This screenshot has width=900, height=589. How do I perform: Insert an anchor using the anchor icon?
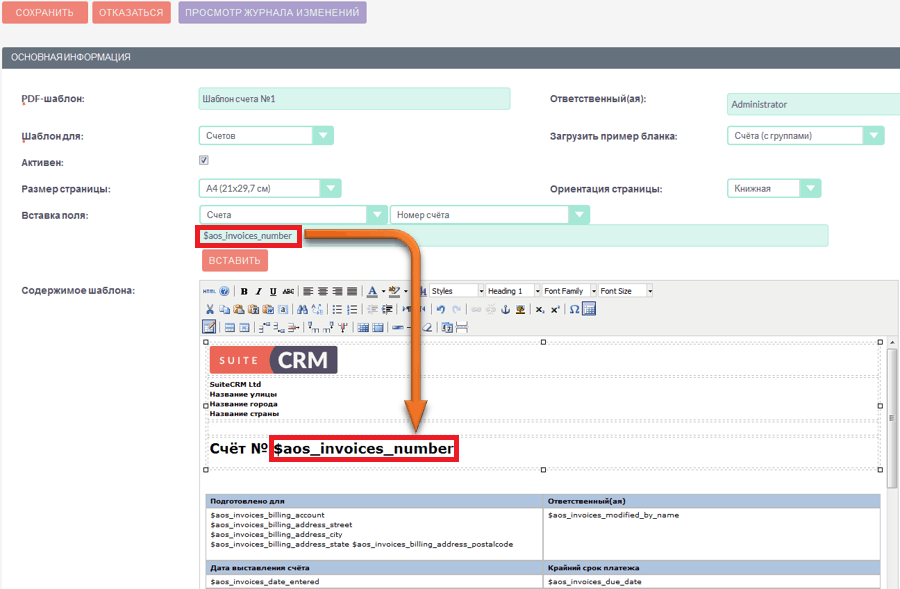pyautogui.click(x=505, y=309)
